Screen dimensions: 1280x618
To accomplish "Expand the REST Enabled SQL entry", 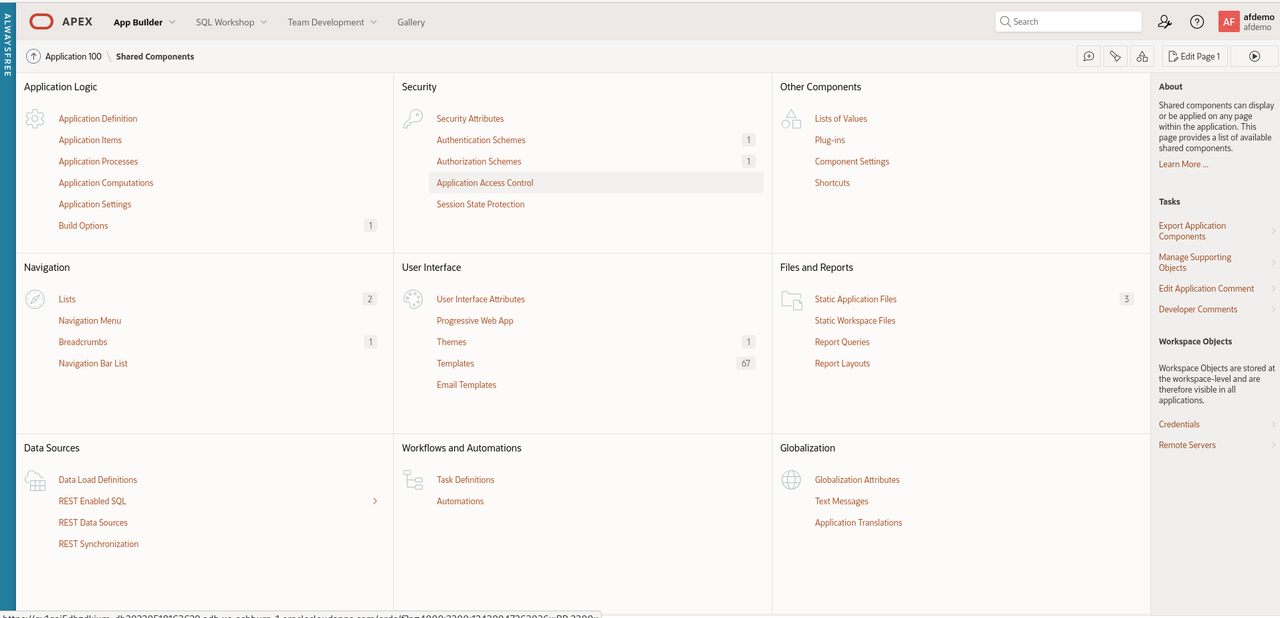I will (375, 500).
